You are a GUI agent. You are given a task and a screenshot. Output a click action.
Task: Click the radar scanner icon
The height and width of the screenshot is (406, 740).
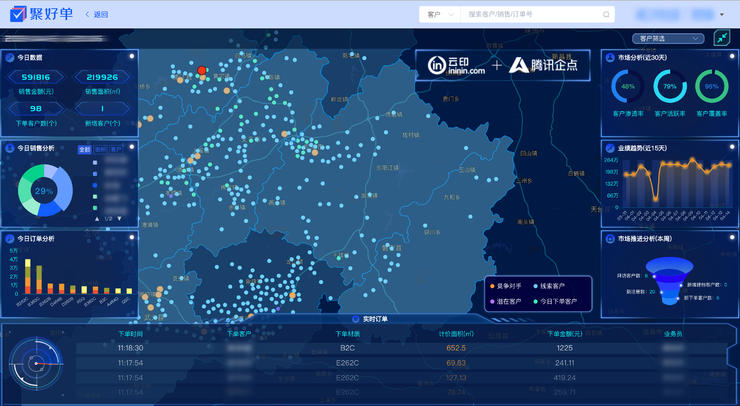click(x=36, y=364)
